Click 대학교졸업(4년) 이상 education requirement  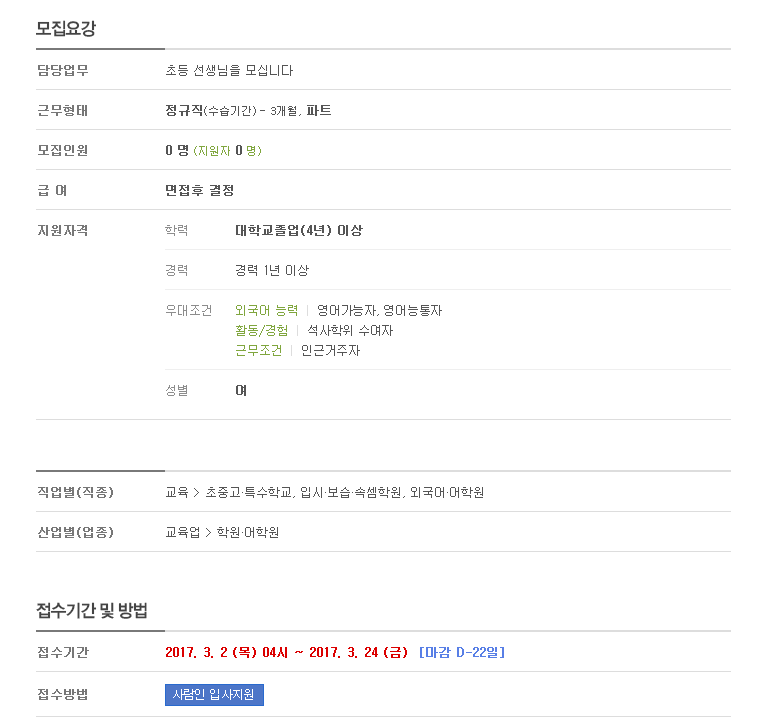coord(299,230)
